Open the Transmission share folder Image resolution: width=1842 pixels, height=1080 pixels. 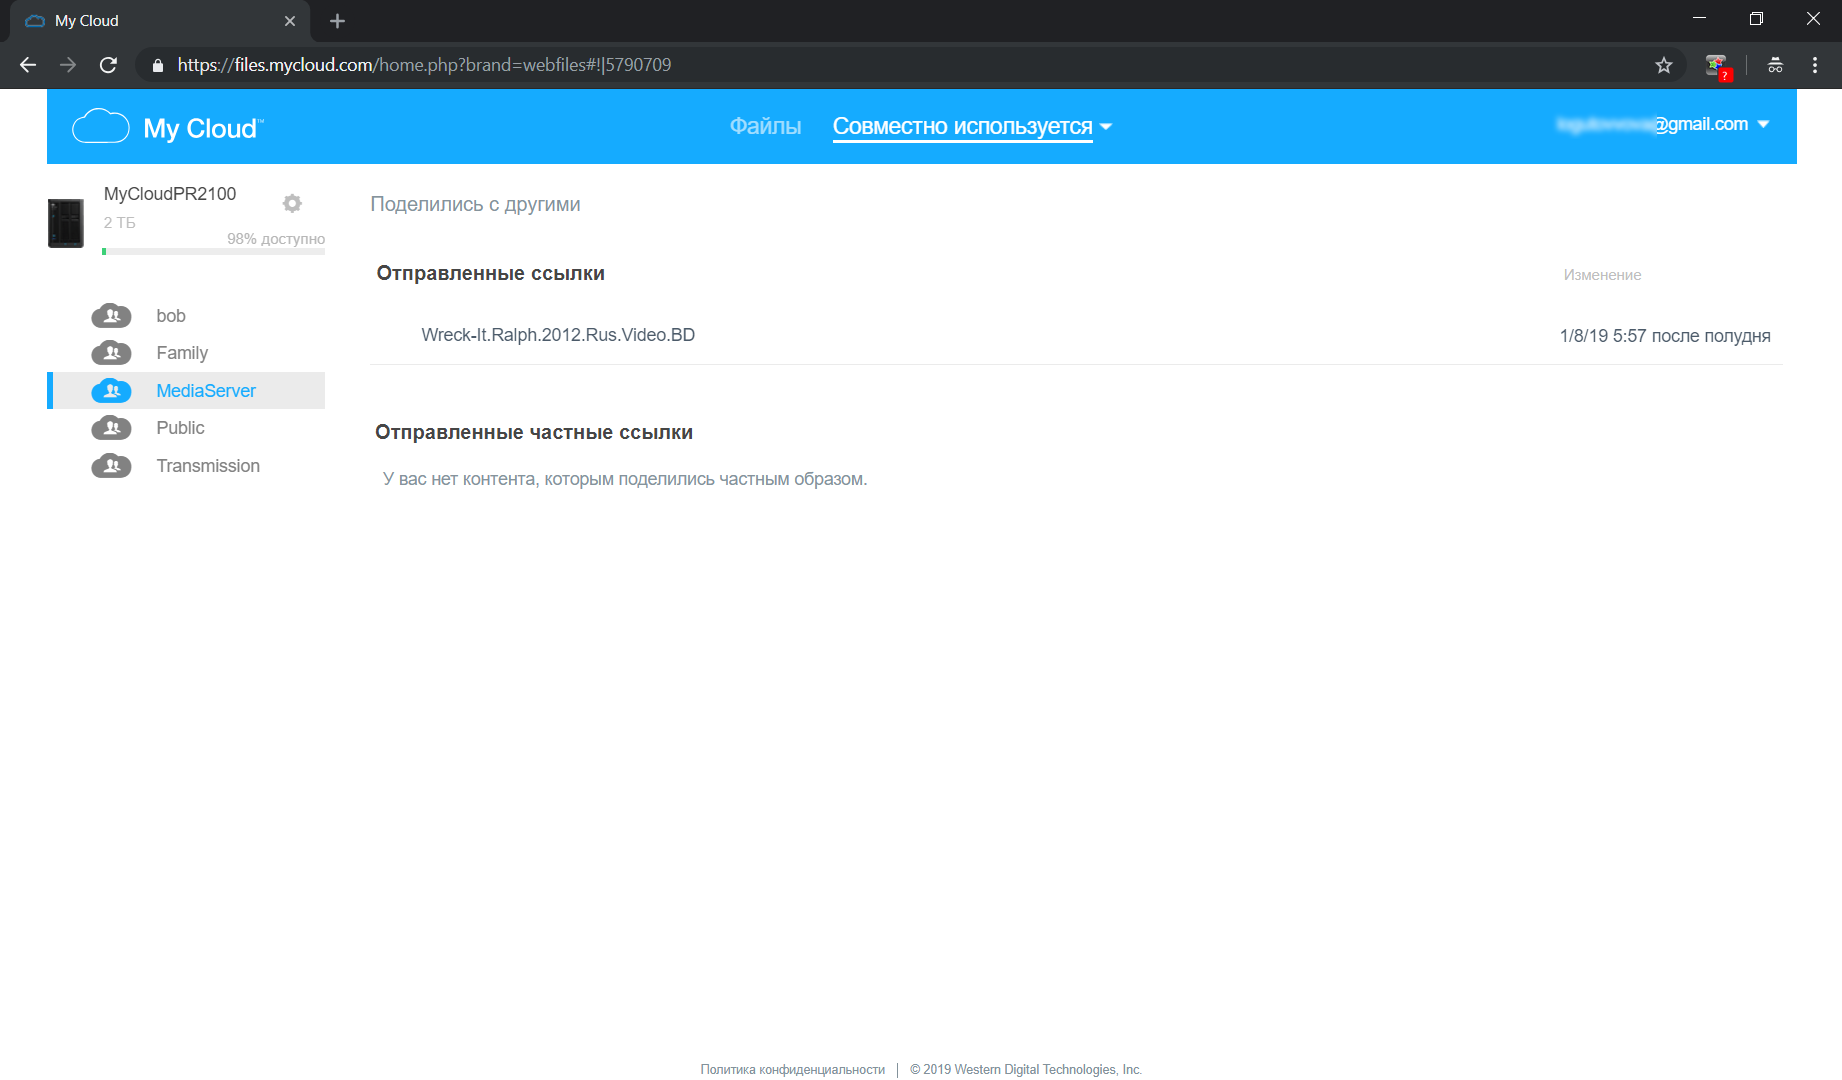[208, 466]
